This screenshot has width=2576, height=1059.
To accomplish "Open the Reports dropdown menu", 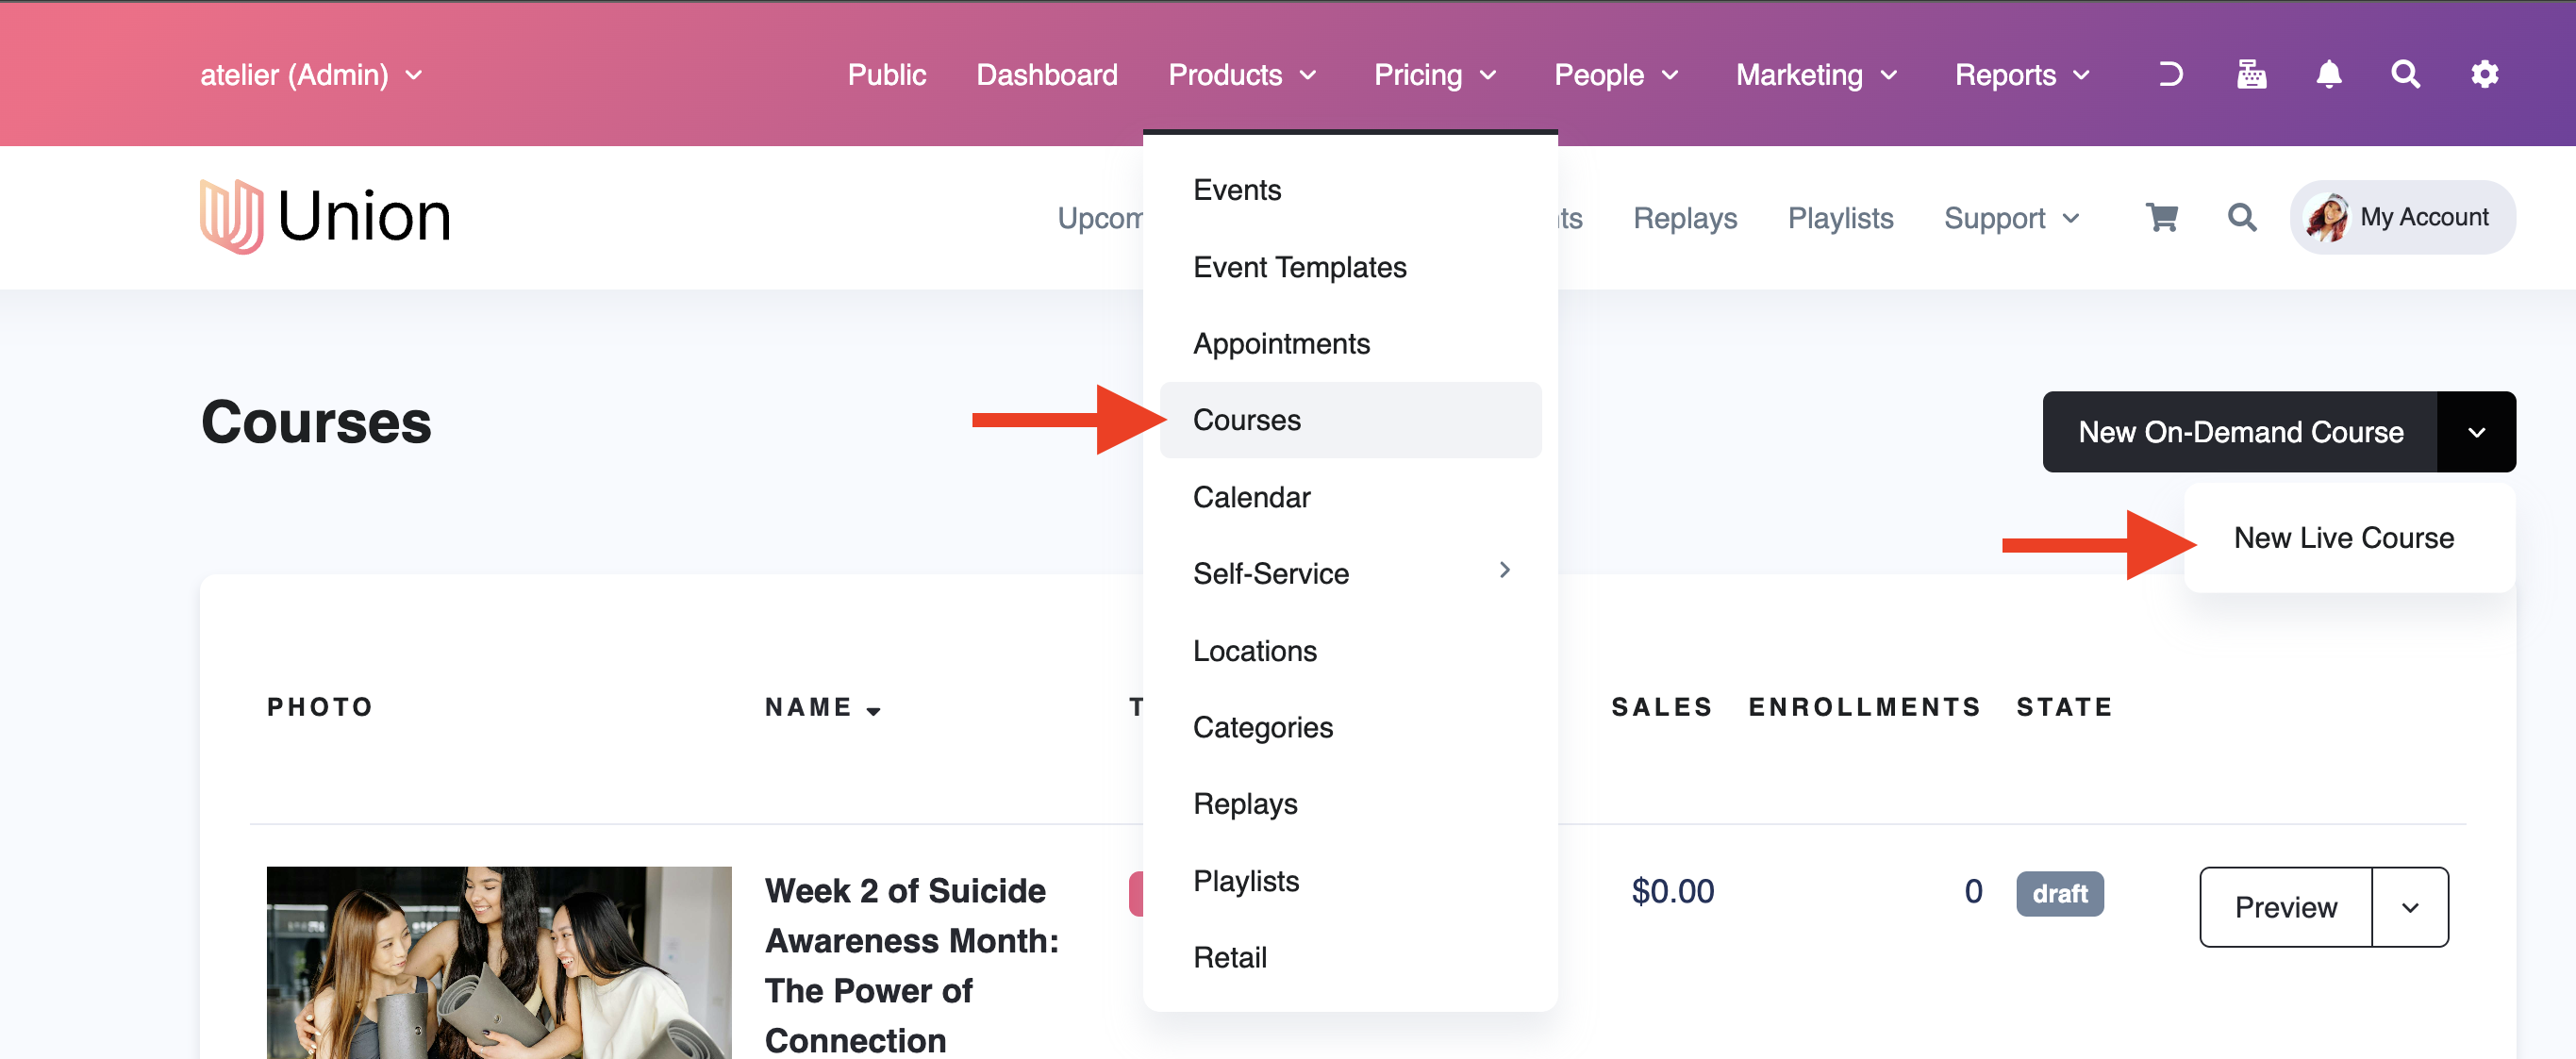I will (x=2023, y=75).
